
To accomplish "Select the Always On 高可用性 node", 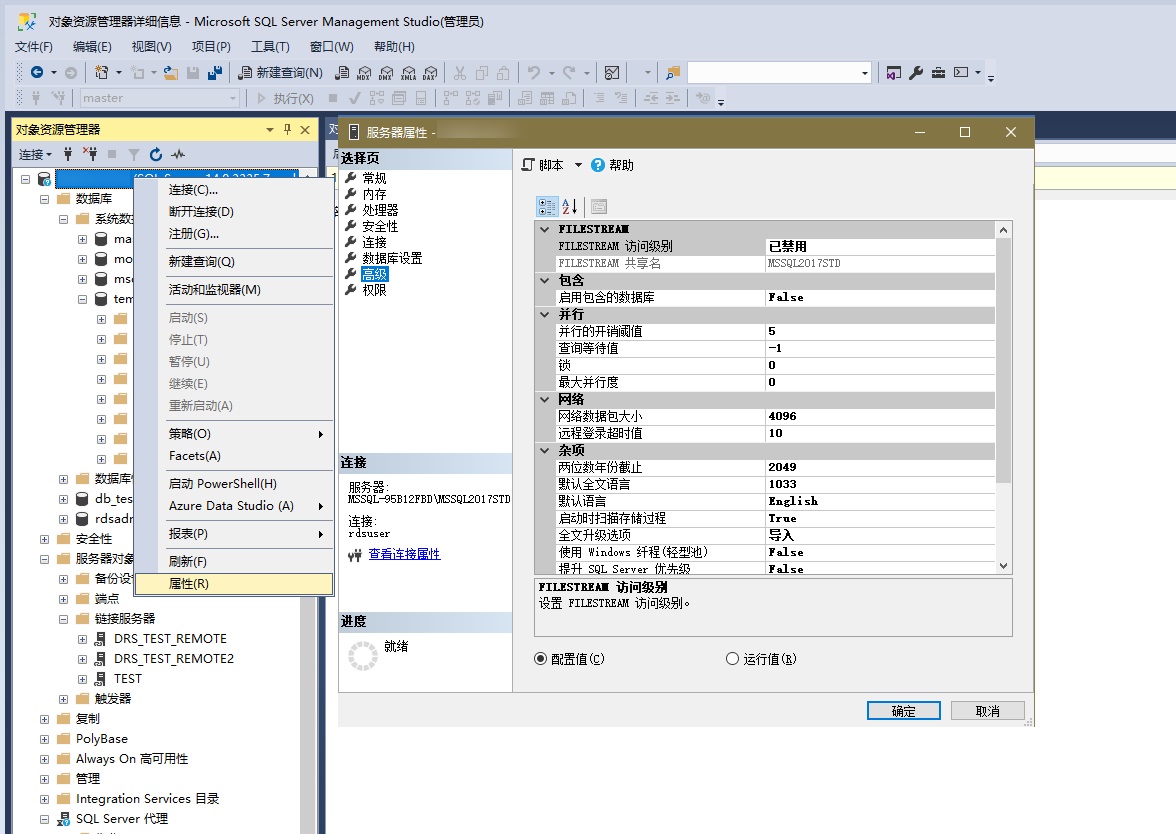I will point(131,759).
